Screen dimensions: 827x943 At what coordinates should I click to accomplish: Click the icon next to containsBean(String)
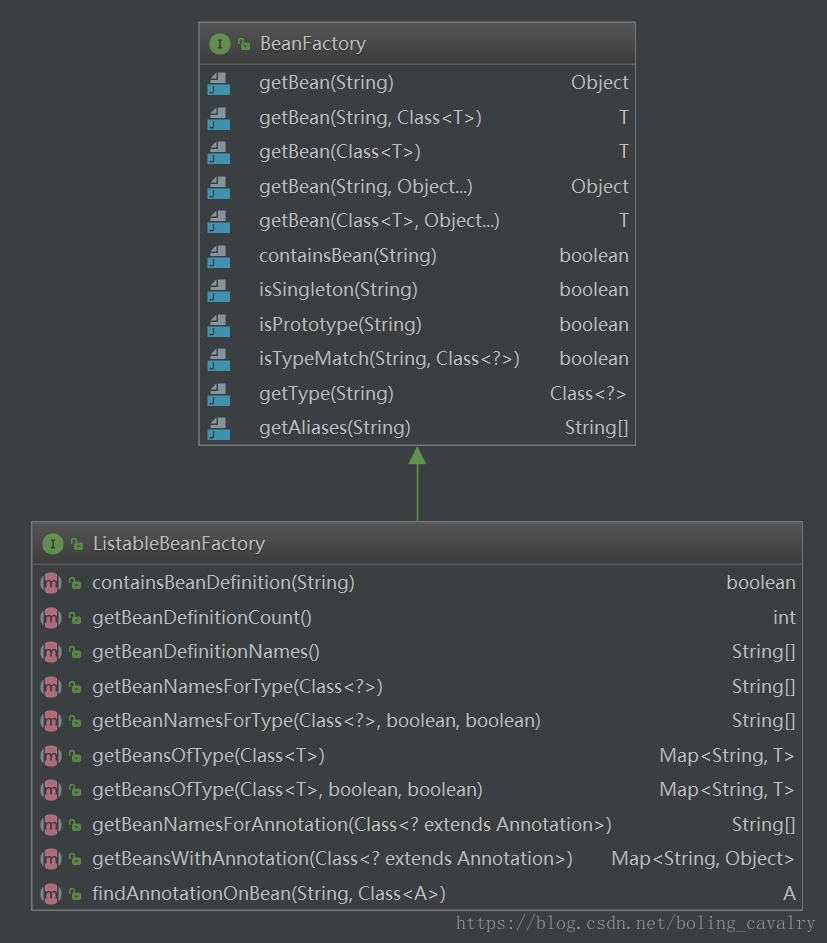[x=218, y=256]
